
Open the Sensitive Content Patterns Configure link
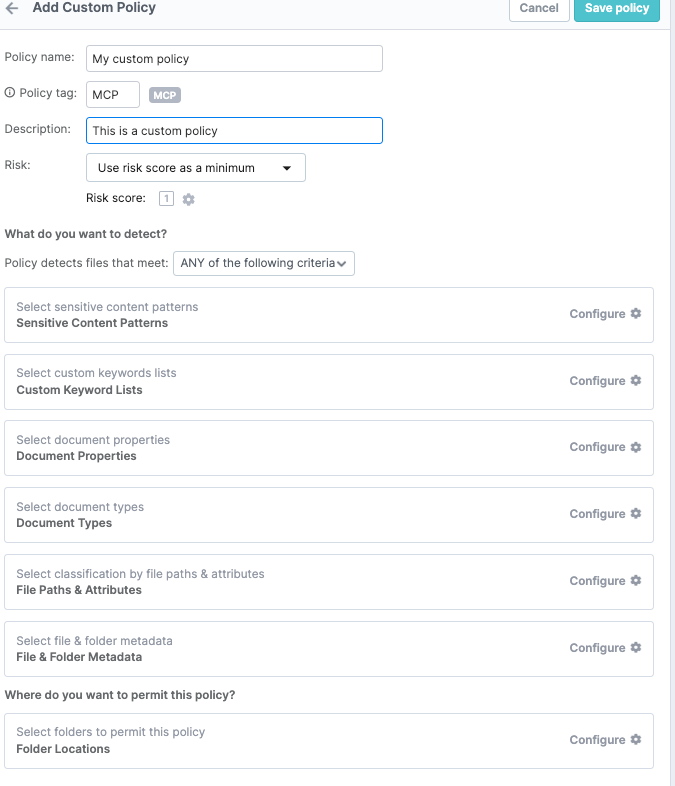click(x=597, y=314)
